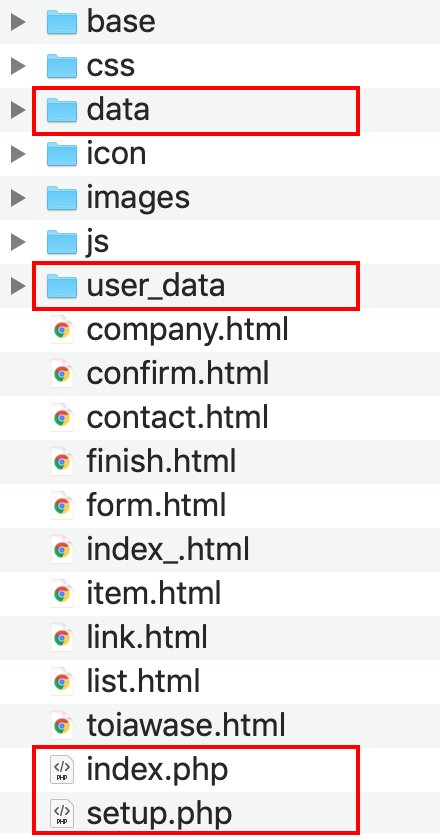Select the finish.html file name
This screenshot has height=840, width=440.
point(161,462)
